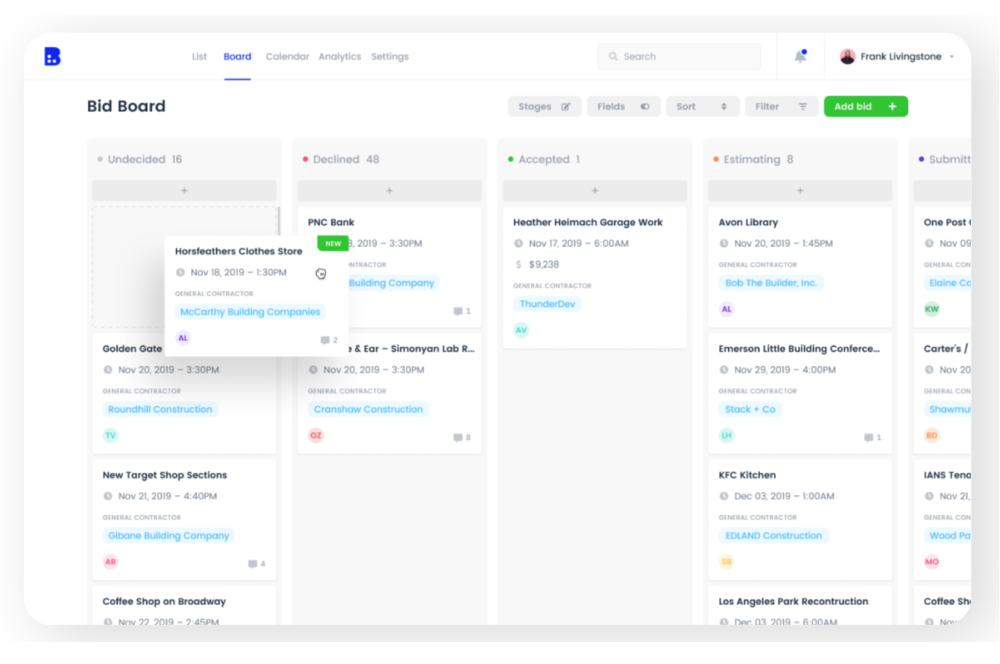Open comments on the Horsefeathers Clothes Store card

click(x=329, y=340)
